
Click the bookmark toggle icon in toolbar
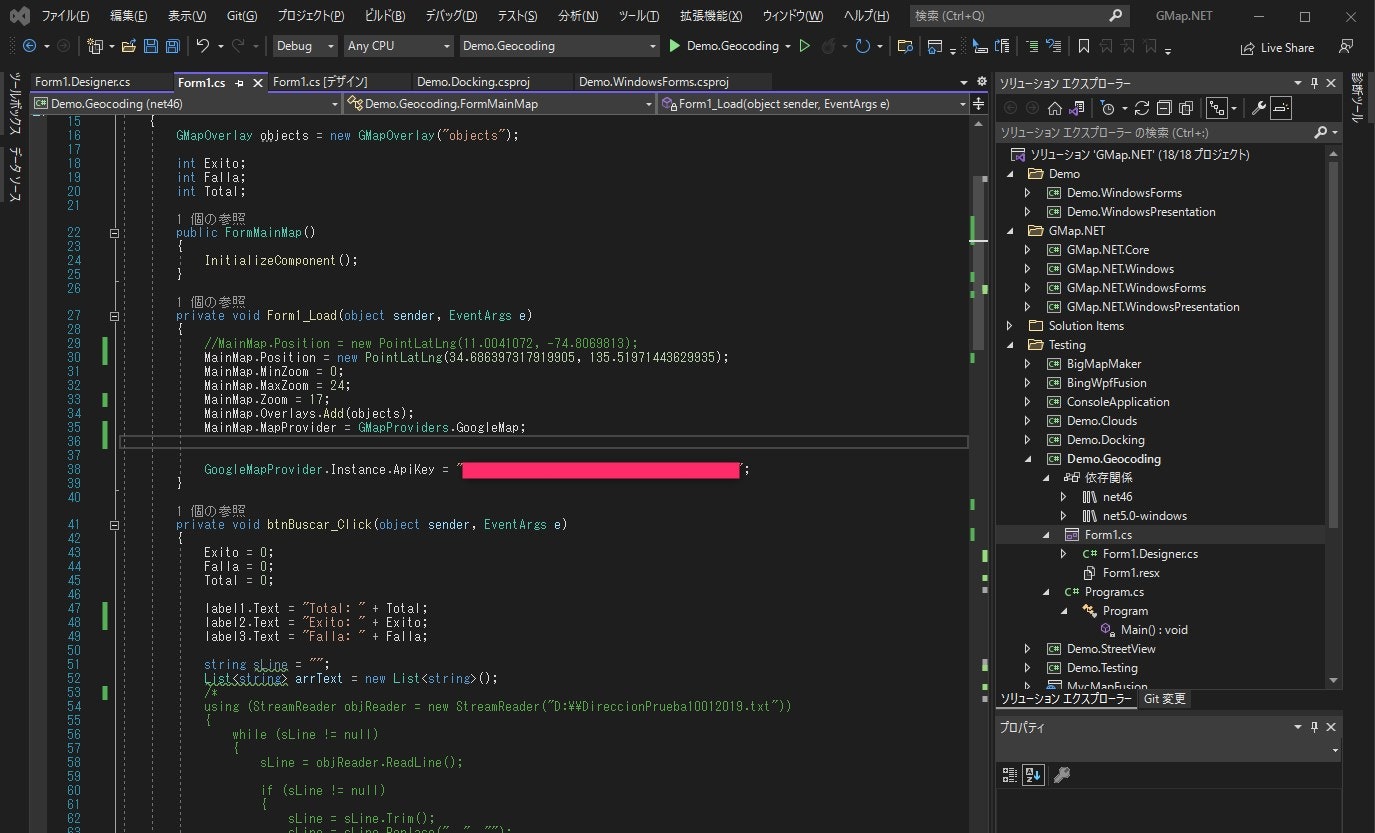click(x=1083, y=46)
